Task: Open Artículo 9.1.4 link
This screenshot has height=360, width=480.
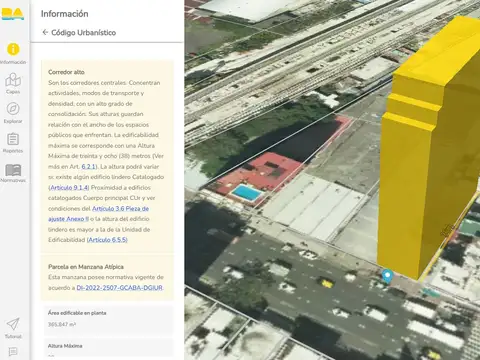Action: coord(69,188)
